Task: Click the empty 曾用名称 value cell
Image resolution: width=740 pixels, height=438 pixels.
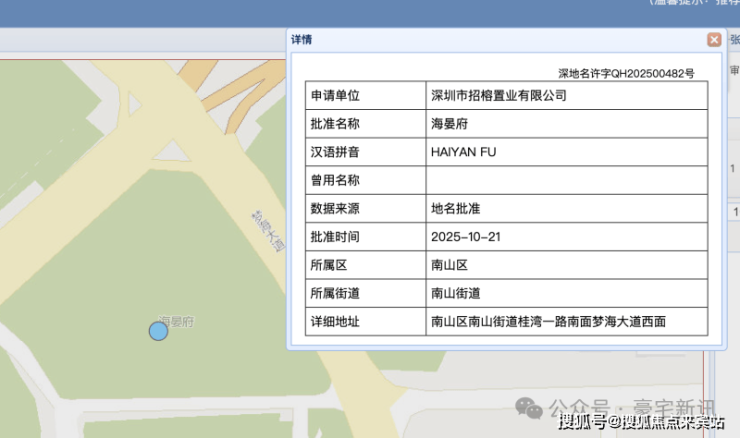Action: [x=567, y=180]
